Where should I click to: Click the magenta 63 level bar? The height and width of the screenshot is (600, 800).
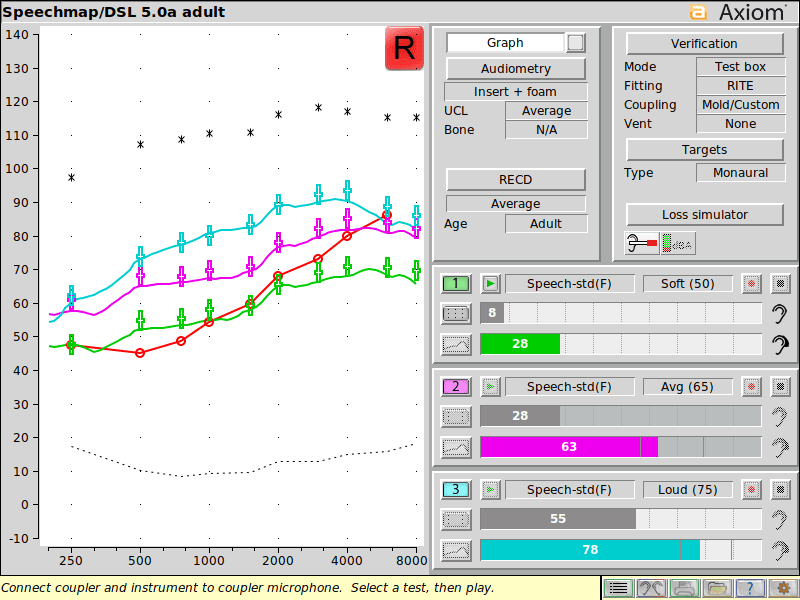(x=569, y=447)
